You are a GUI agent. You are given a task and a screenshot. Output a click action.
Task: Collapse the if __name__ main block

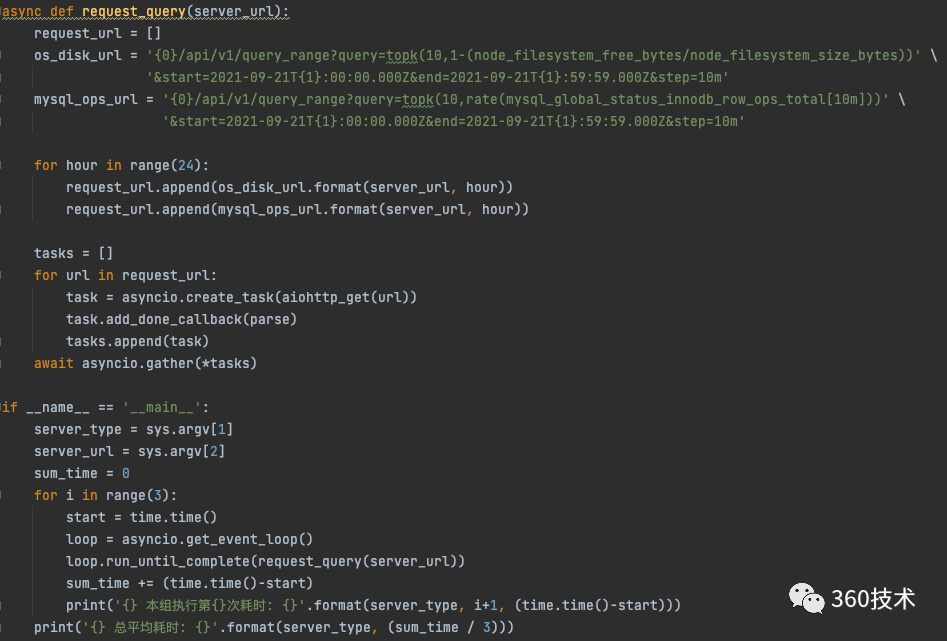(x=3, y=407)
